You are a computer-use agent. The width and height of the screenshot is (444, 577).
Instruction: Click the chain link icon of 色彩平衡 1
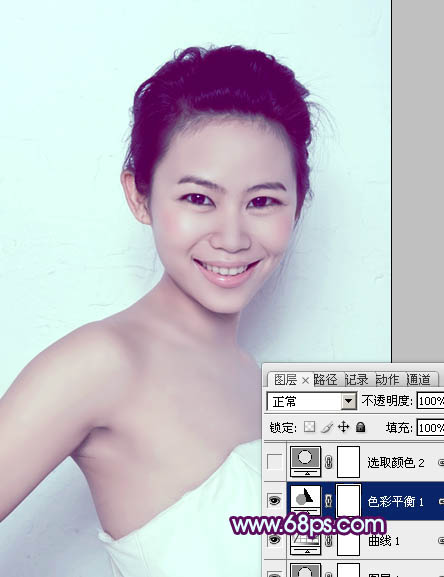[328, 500]
